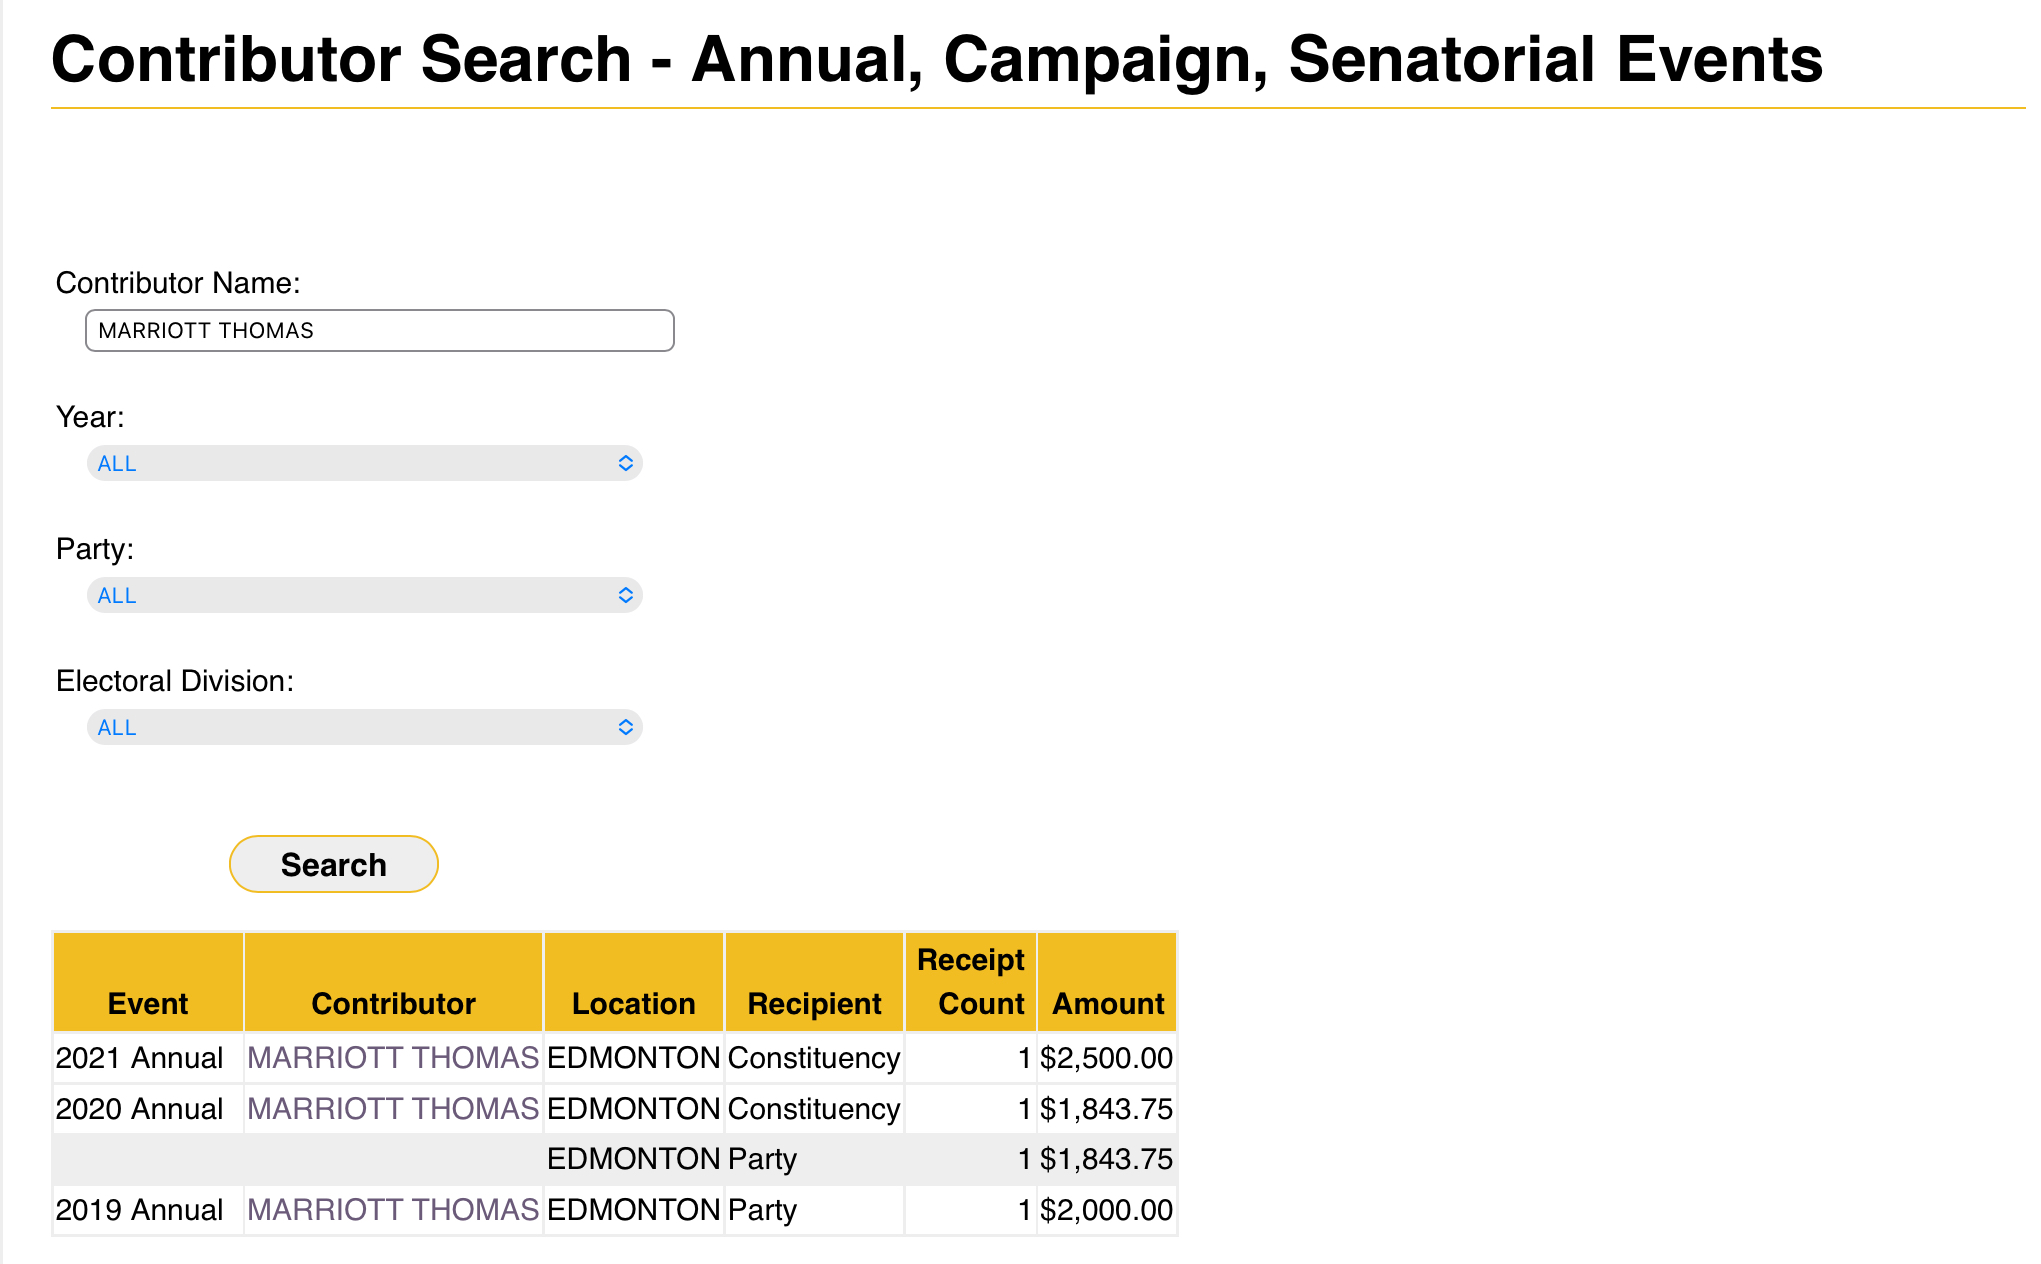The image size is (2041, 1264).
Task: Click the Recipient column header
Action: click(x=814, y=1003)
